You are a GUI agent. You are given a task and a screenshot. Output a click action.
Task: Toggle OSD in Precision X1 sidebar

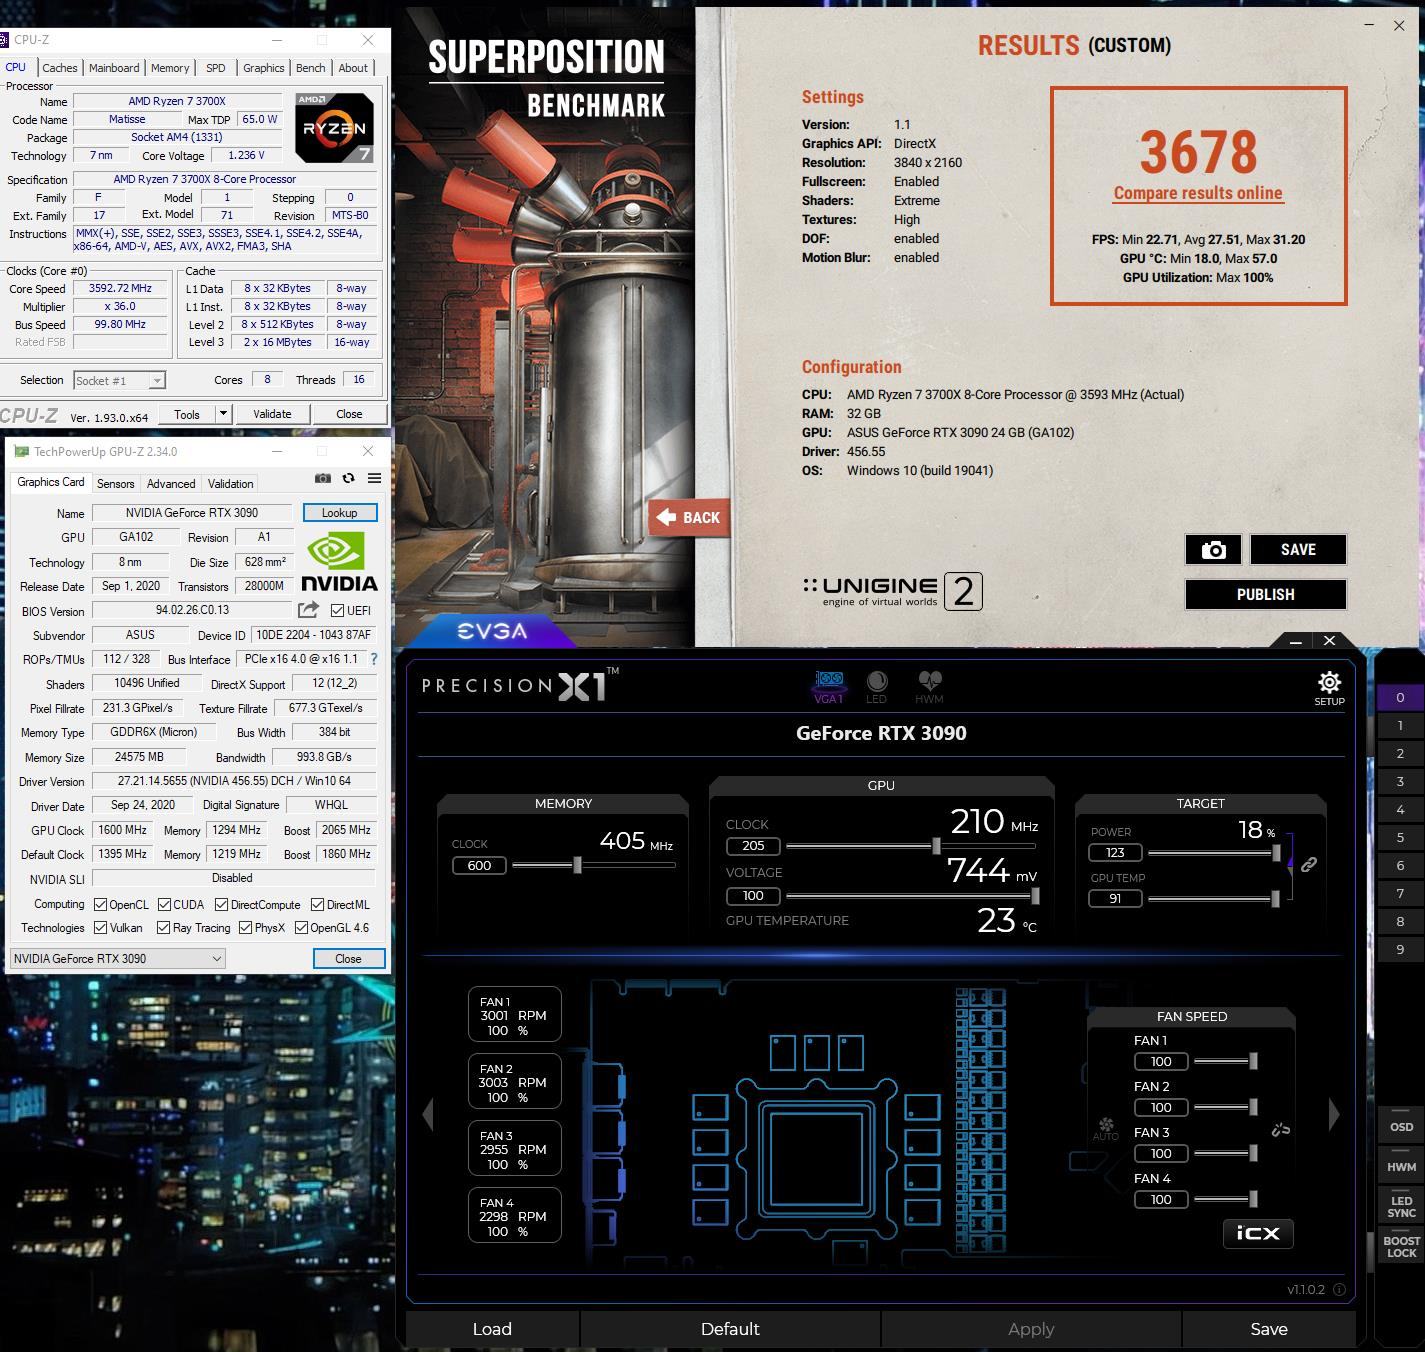(x=1401, y=1127)
